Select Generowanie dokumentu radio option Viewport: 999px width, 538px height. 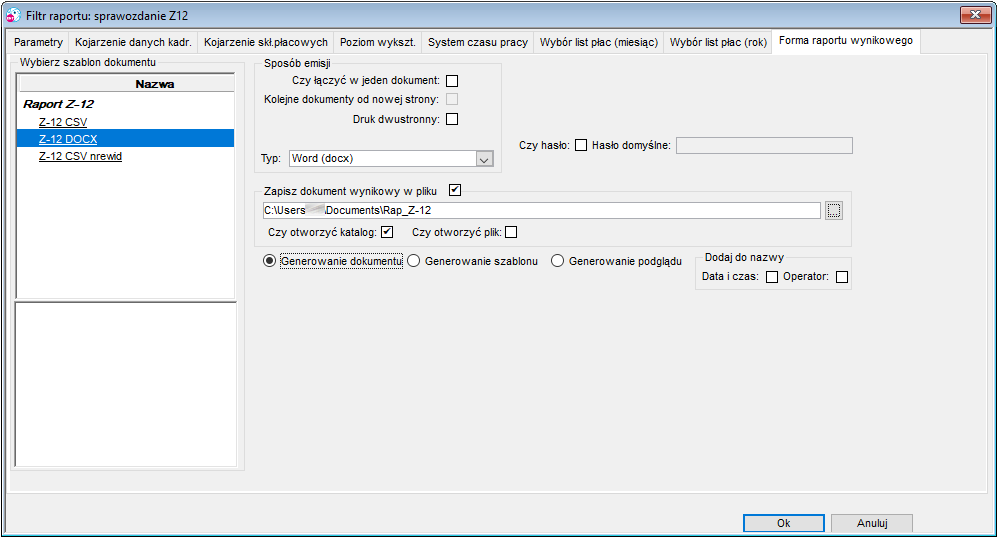click(270, 261)
